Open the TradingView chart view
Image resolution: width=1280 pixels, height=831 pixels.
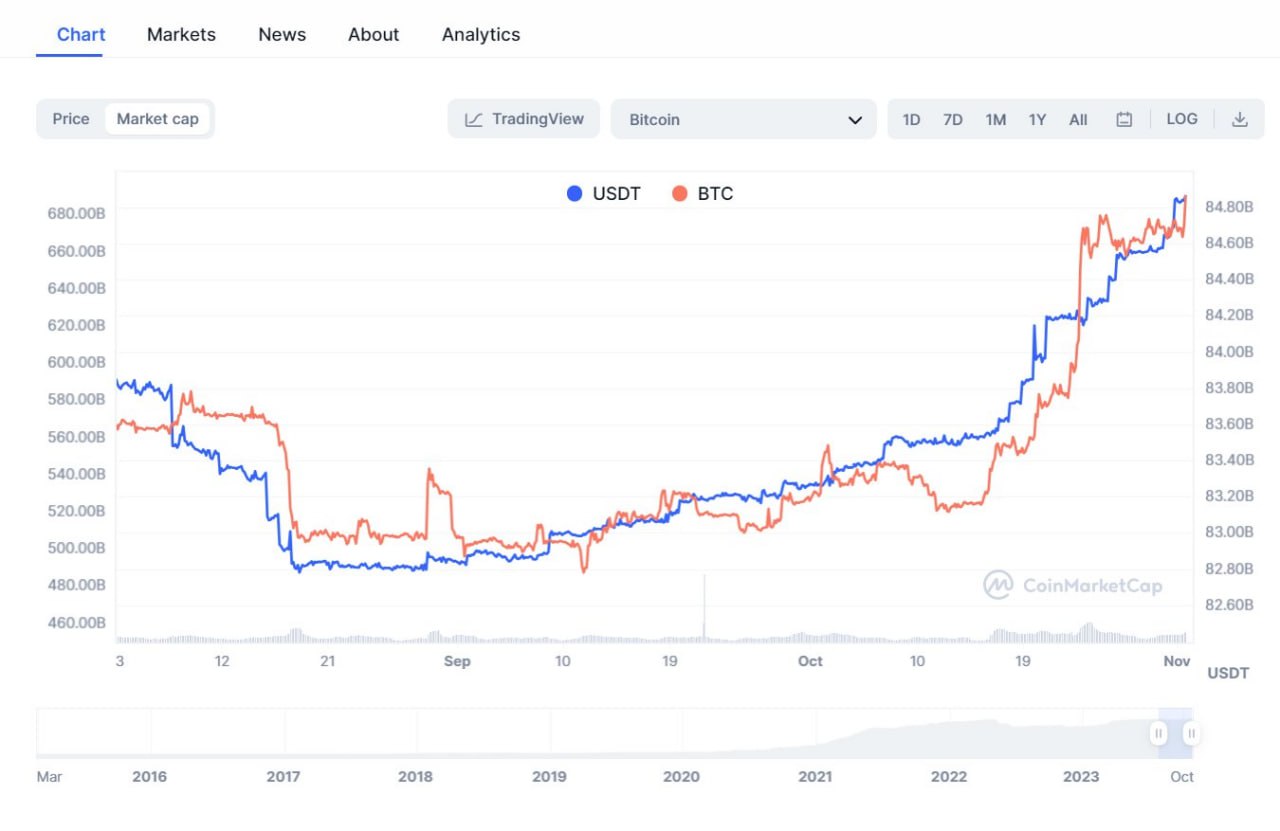point(524,119)
